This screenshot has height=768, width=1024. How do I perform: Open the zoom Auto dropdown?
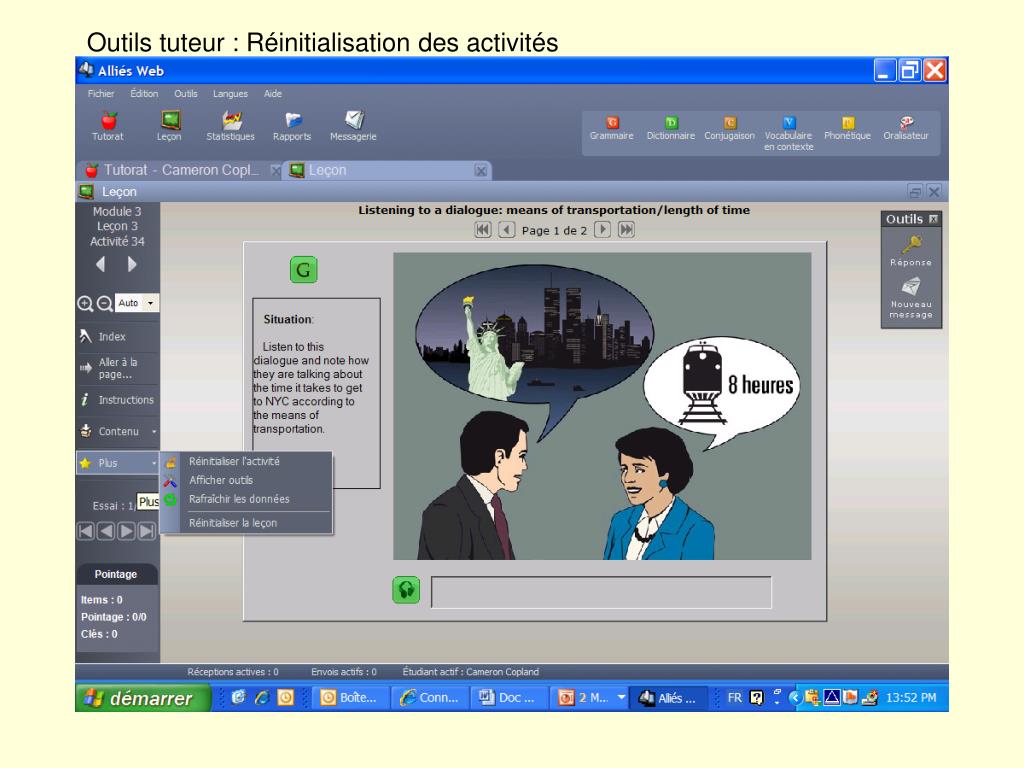(x=151, y=303)
